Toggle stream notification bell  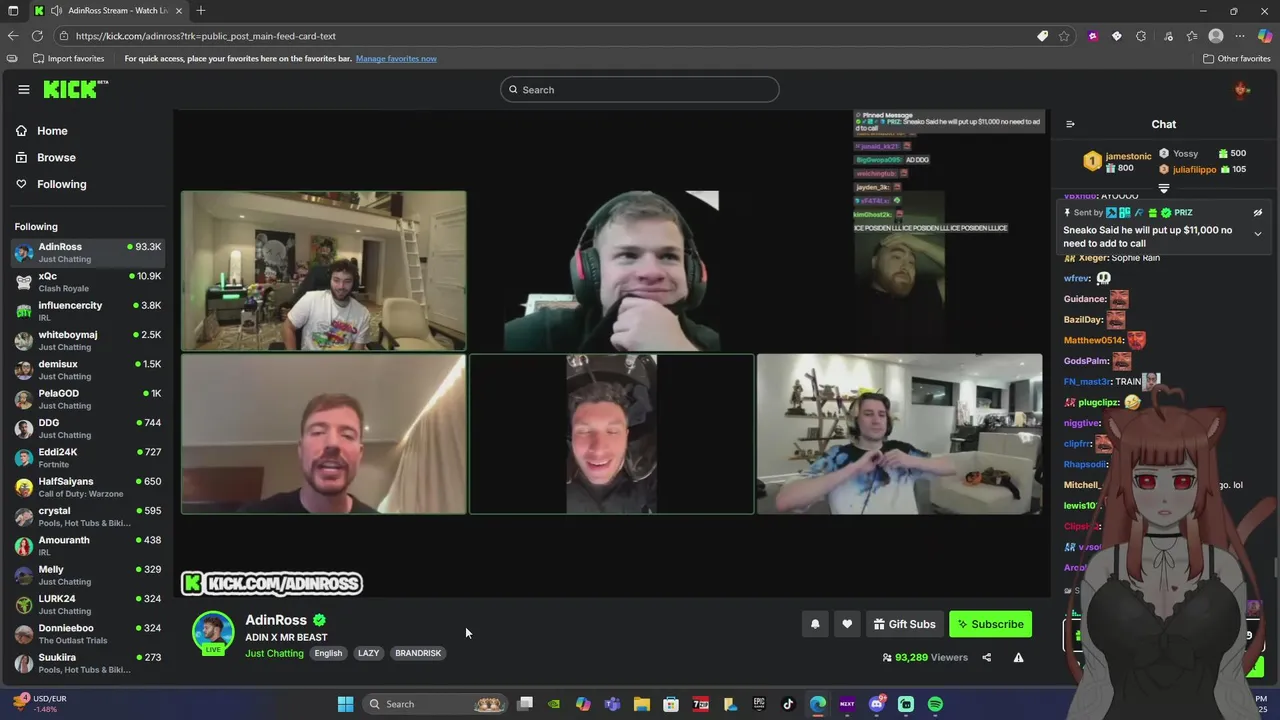815,624
